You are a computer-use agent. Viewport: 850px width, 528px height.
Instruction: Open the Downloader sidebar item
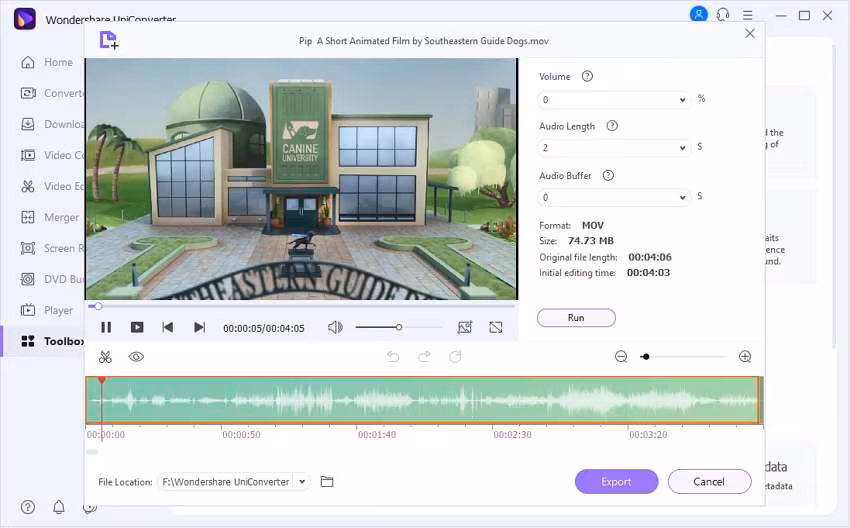coord(51,124)
